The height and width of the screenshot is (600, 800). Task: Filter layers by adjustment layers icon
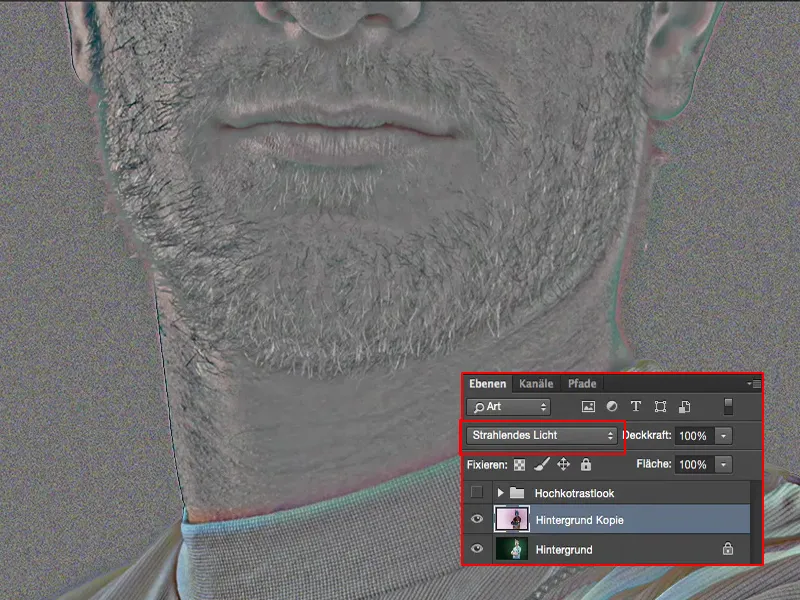[x=612, y=407]
